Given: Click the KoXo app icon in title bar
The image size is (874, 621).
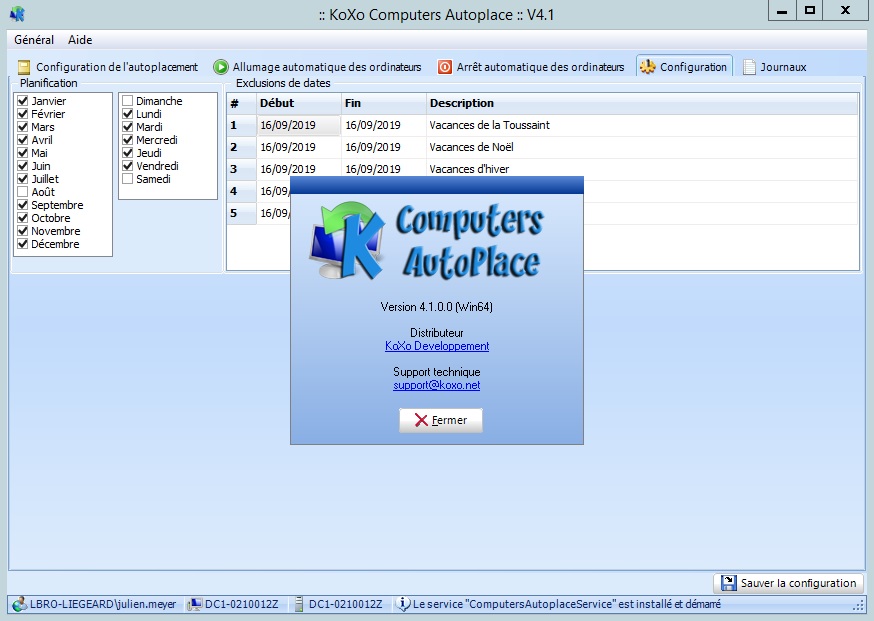Looking at the screenshot, I should [17, 13].
